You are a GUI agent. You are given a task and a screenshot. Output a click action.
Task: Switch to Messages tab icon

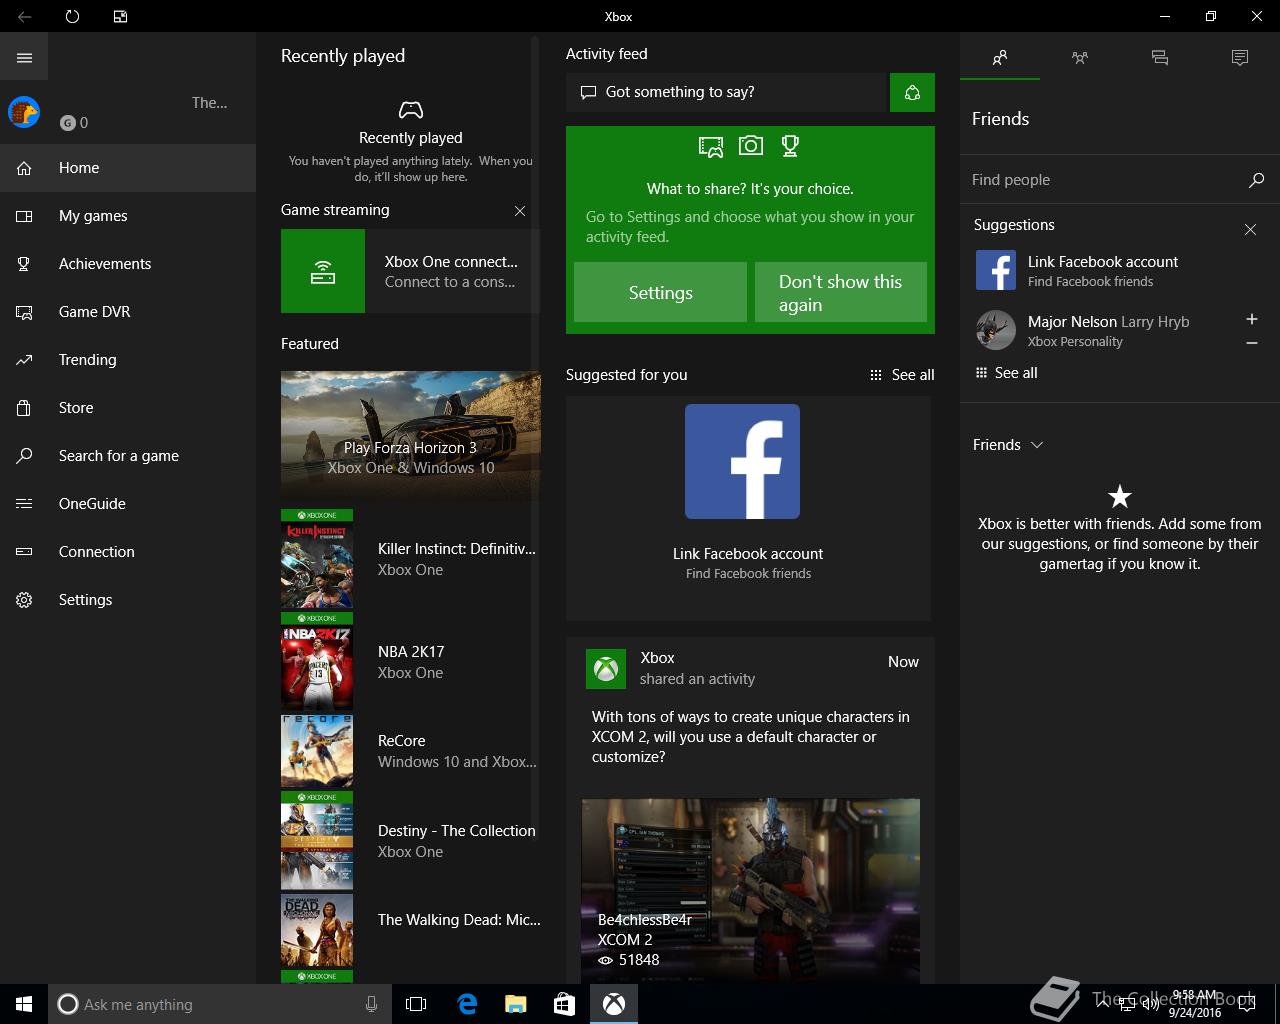coord(1160,58)
